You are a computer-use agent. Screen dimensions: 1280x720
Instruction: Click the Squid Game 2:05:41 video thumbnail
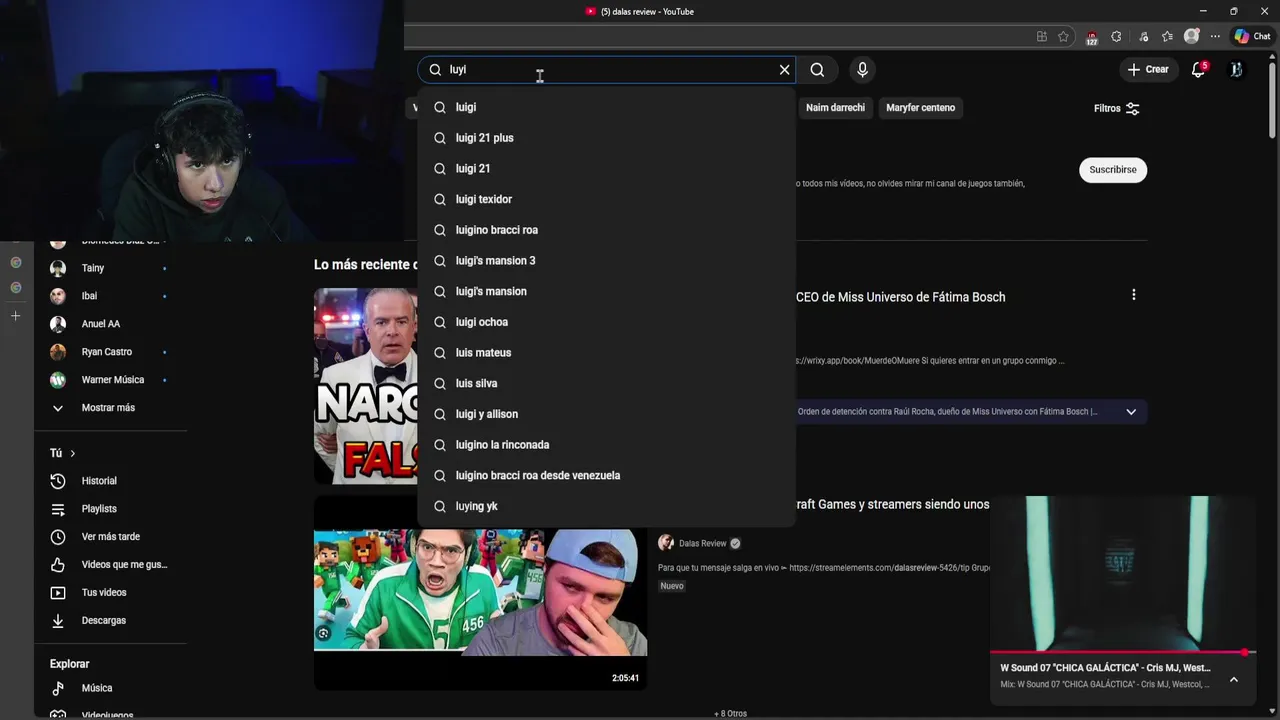[x=480, y=592]
